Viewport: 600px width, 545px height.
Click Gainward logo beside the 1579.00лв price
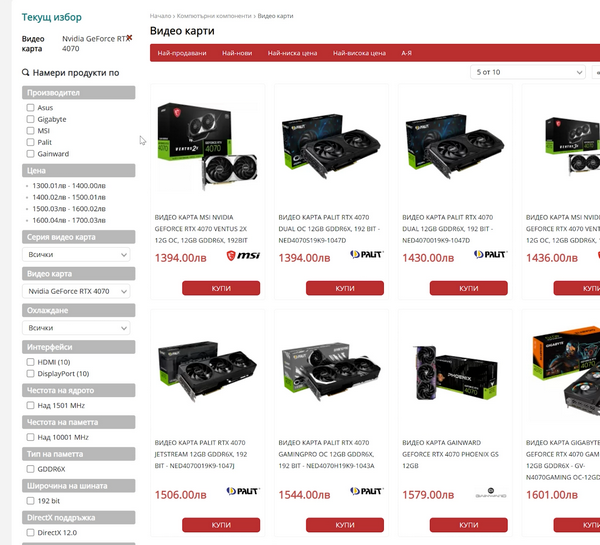click(x=490, y=492)
